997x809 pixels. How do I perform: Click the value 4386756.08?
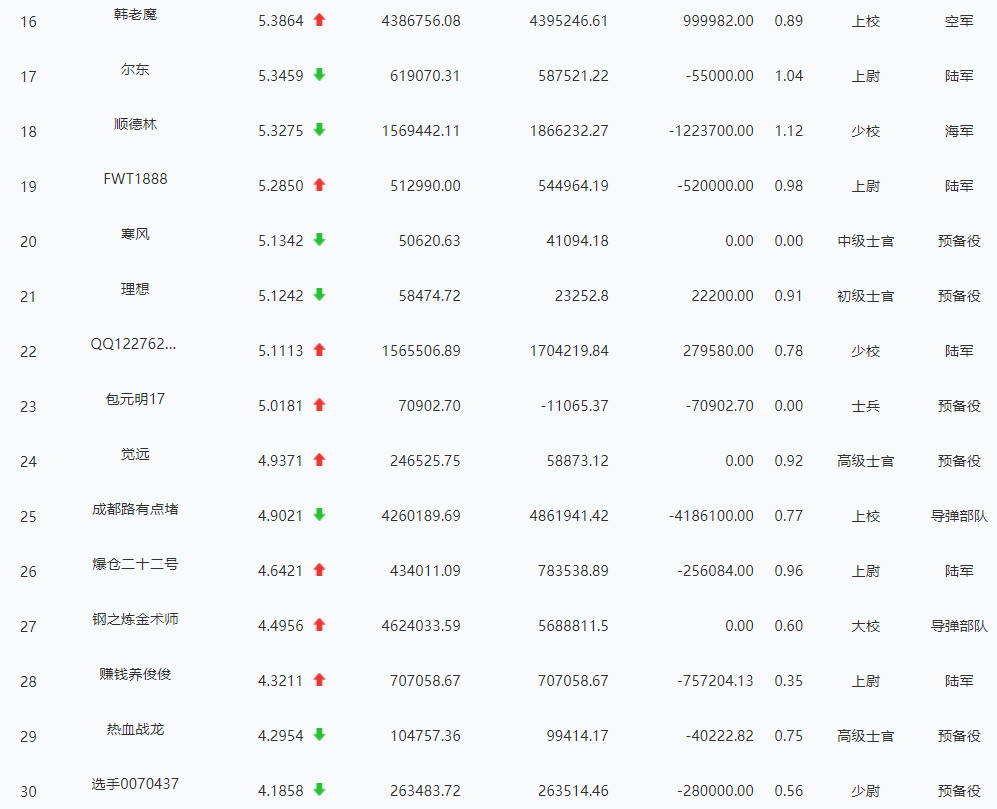click(x=421, y=21)
